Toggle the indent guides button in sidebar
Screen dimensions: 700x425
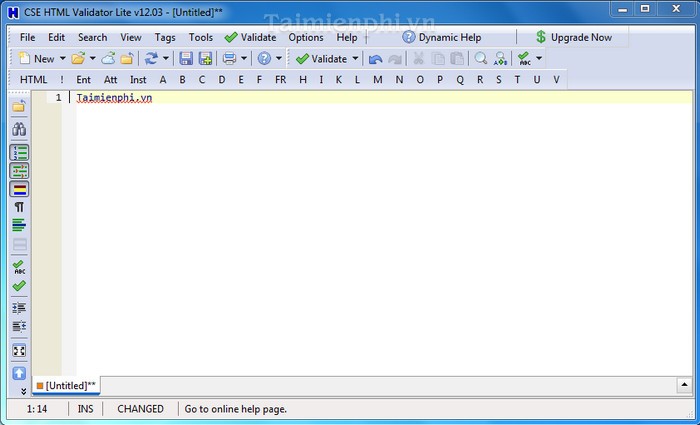point(19,171)
